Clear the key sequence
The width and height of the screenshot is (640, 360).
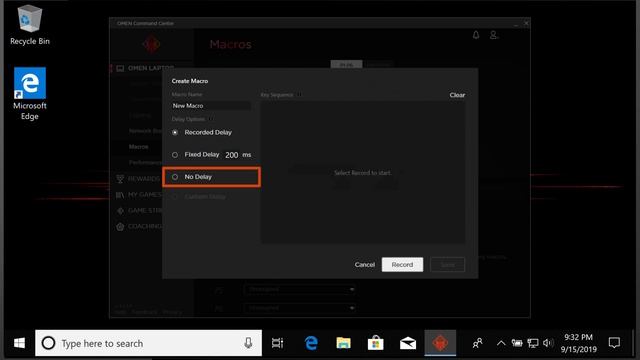457,95
